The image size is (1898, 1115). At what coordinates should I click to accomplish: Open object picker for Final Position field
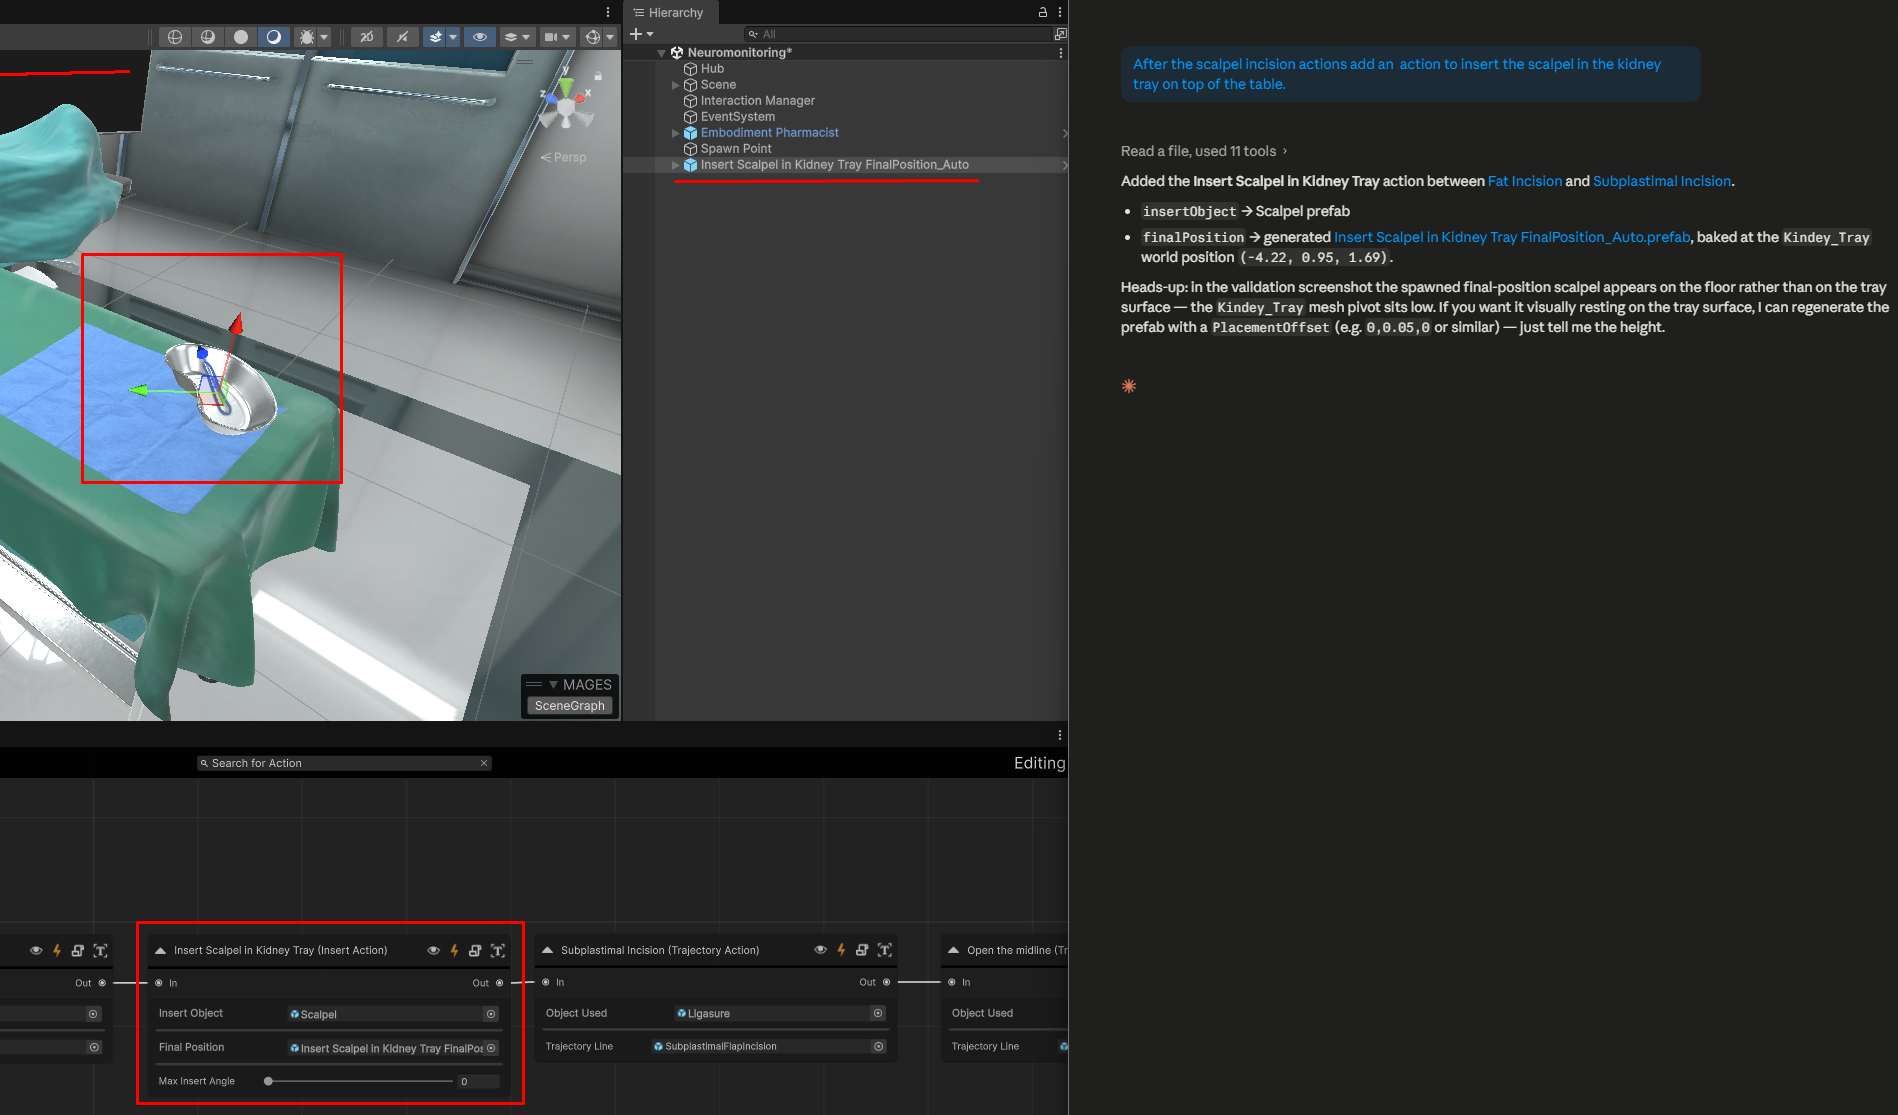[491, 1048]
